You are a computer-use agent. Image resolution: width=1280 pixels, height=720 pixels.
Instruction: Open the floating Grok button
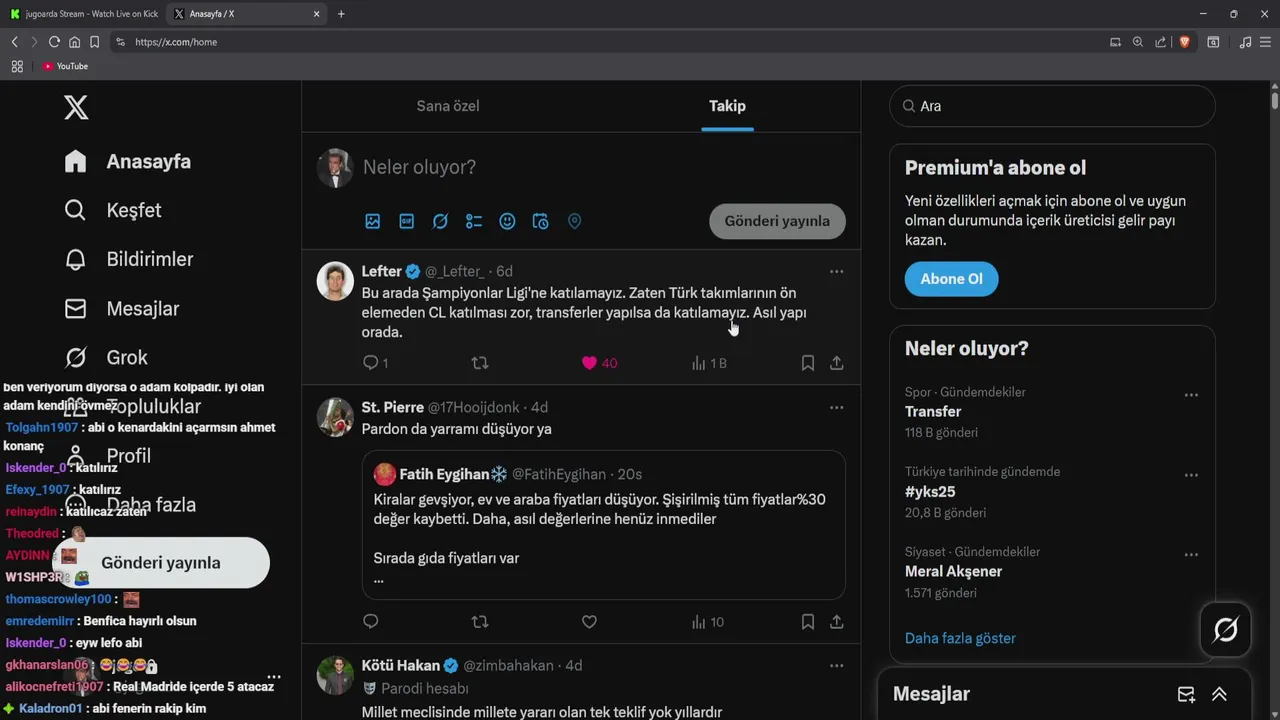[x=1226, y=630]
